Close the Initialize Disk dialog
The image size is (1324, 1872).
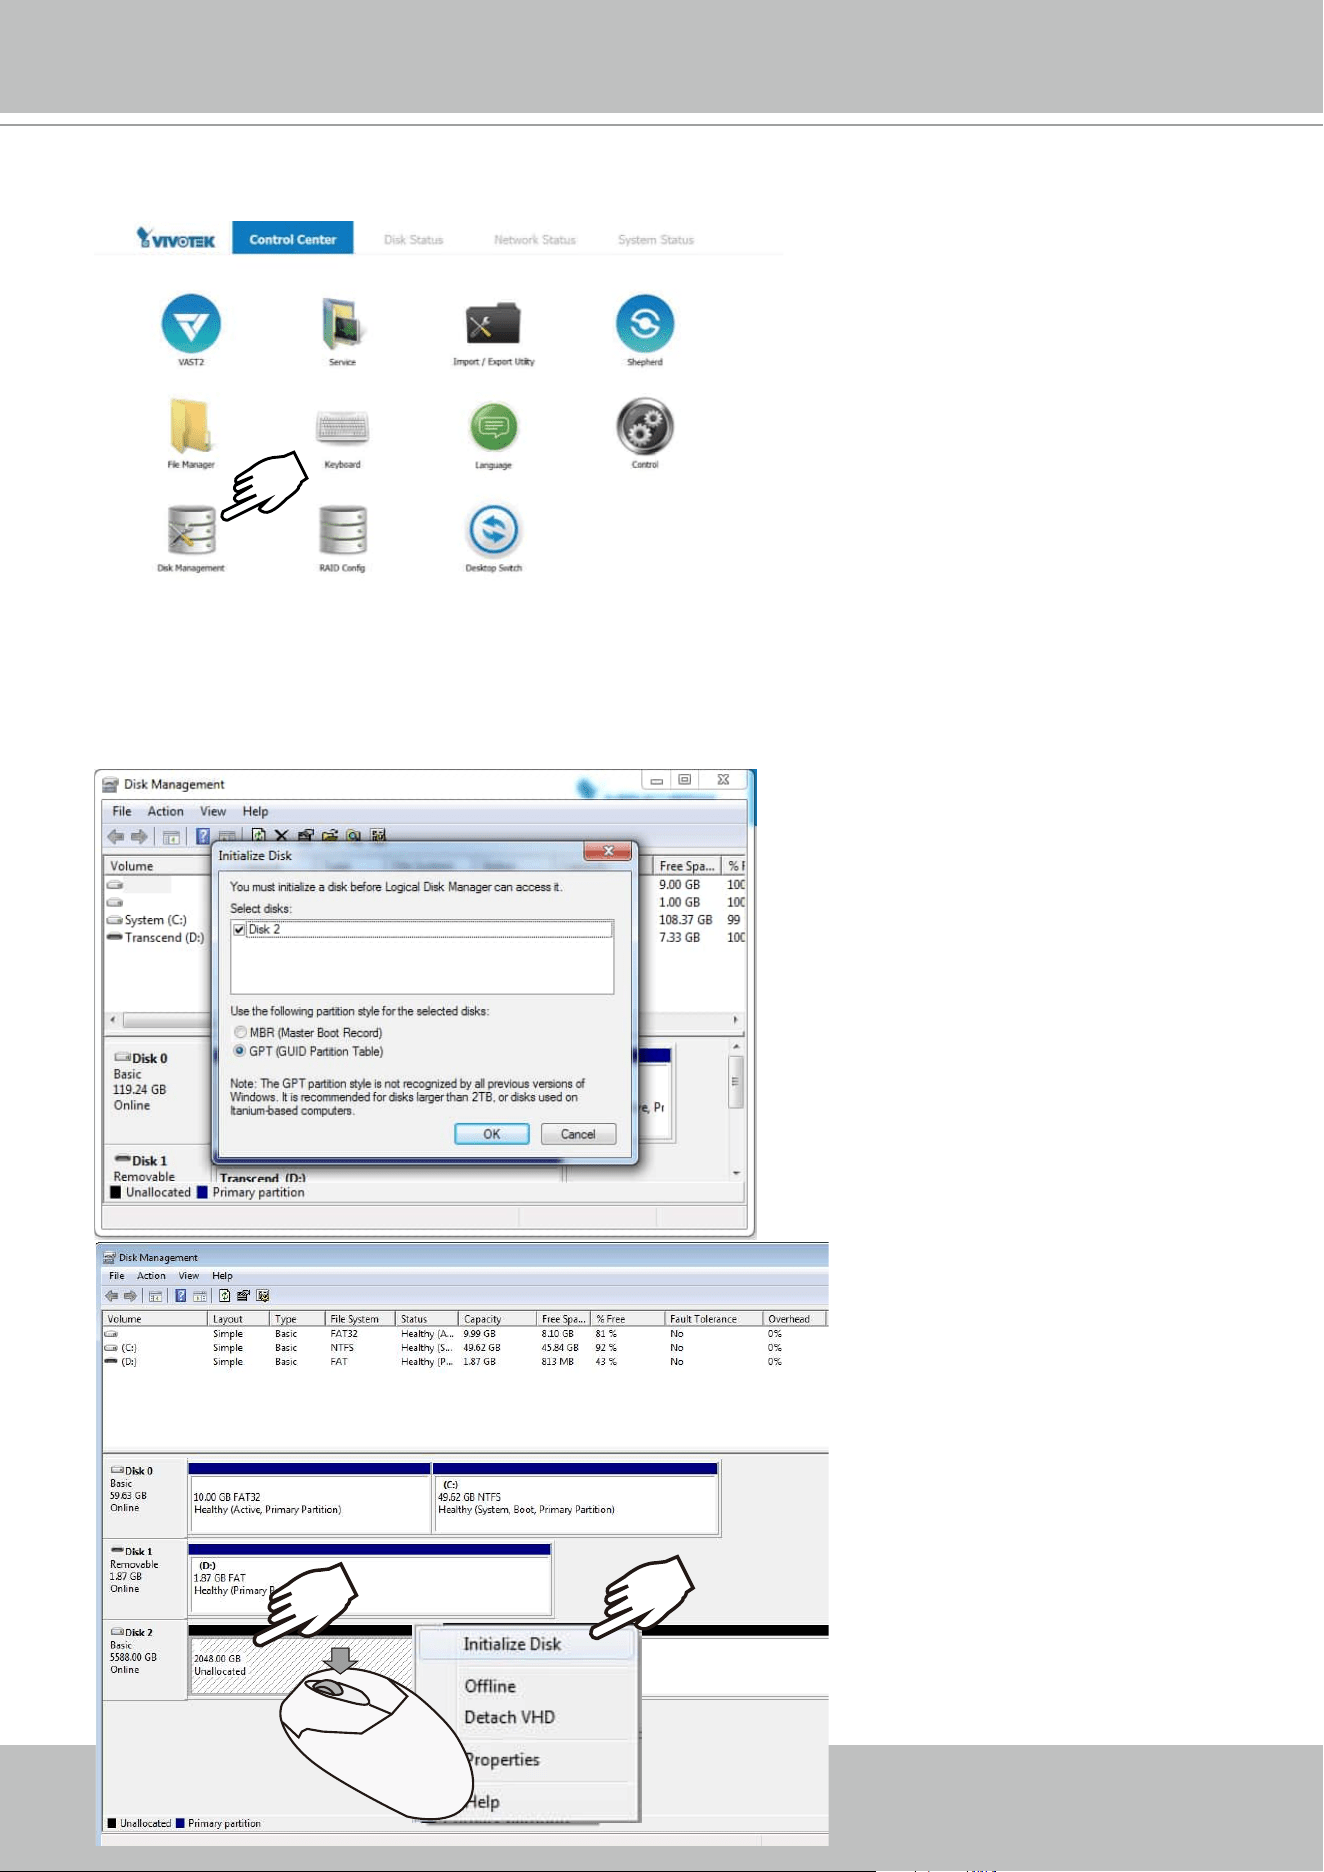(x=608, y=851)
